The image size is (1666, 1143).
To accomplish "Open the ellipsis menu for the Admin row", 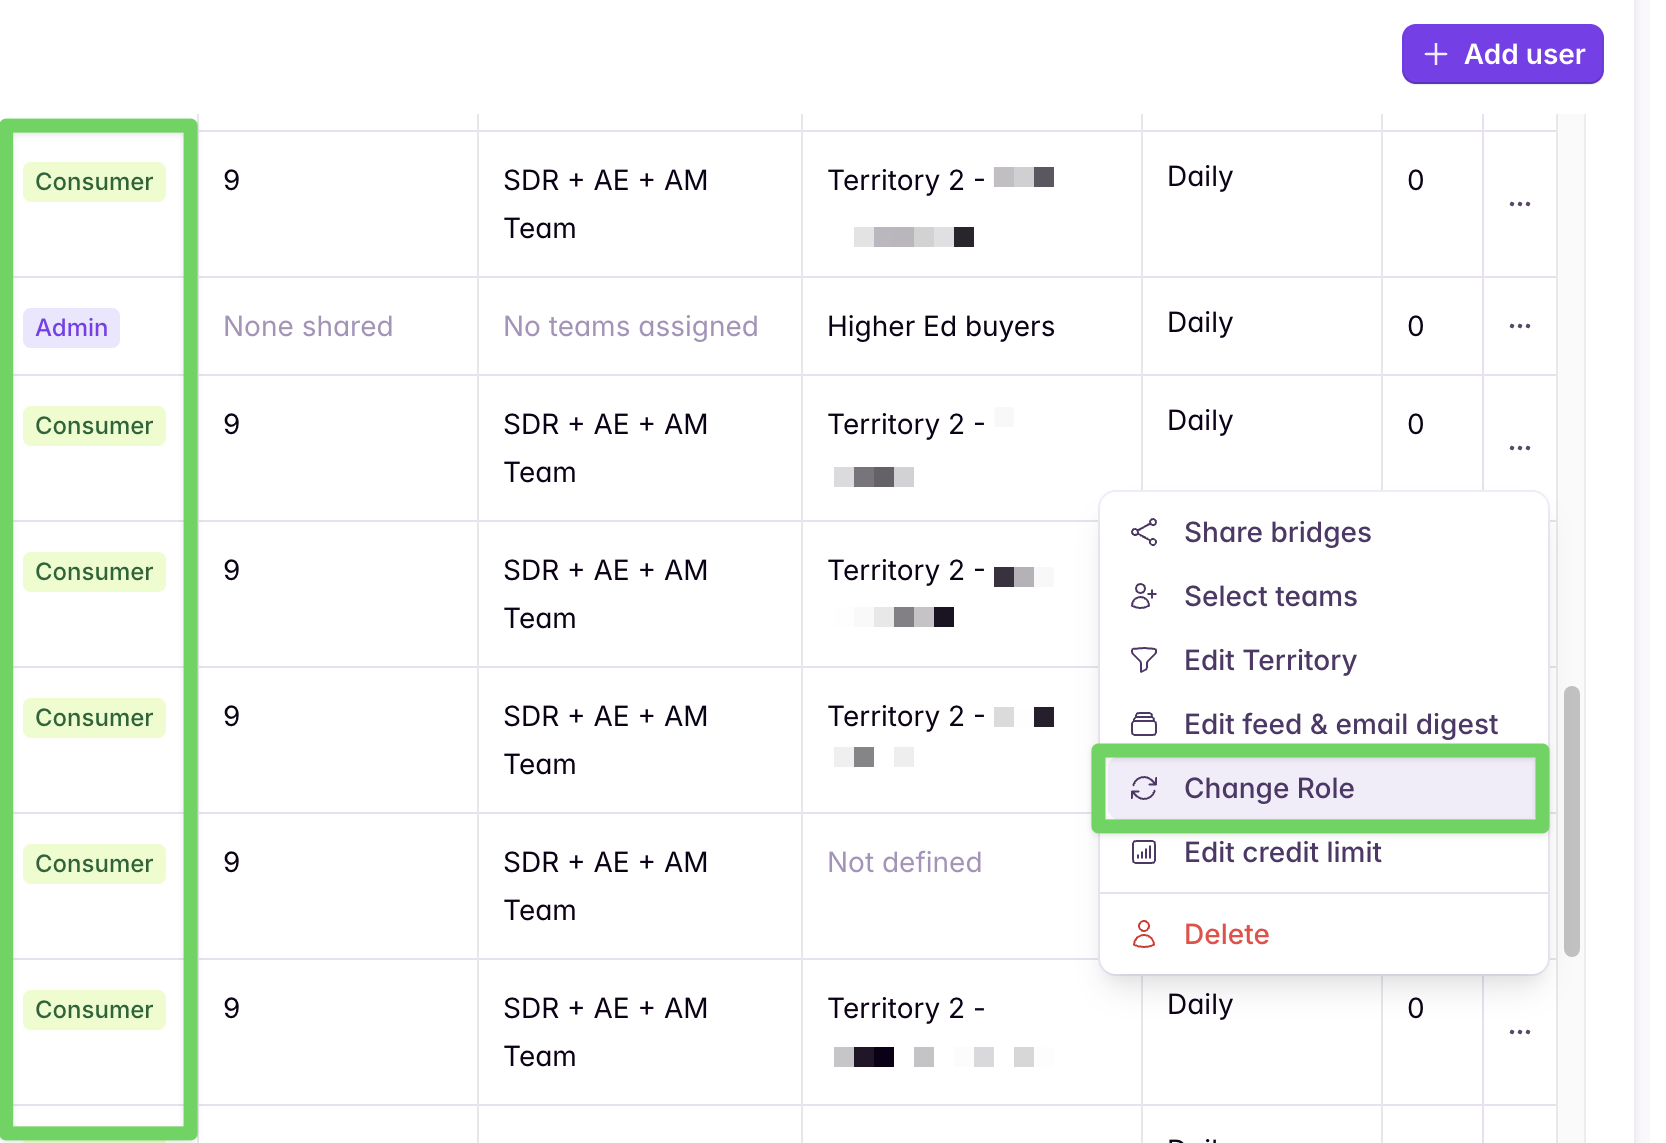I will pyautogui.click(x=1519, y=326).
